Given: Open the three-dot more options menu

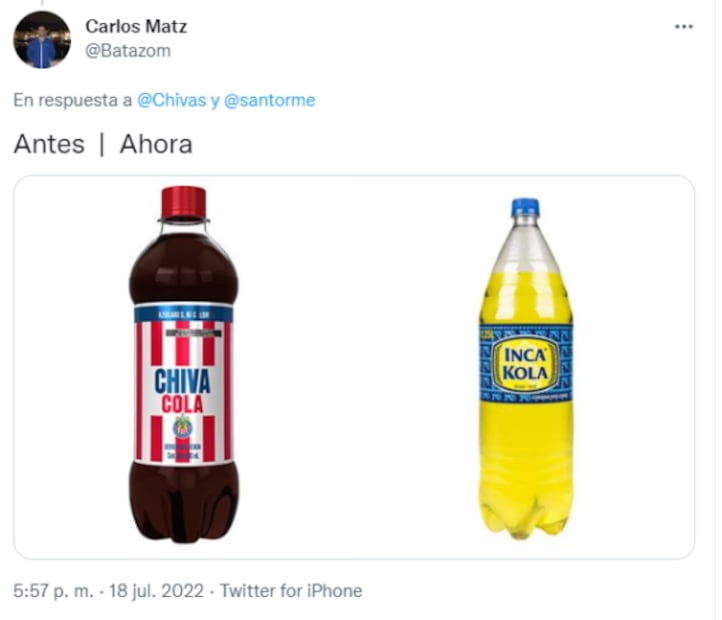Looking at the screenshot, I should point(683,27).
